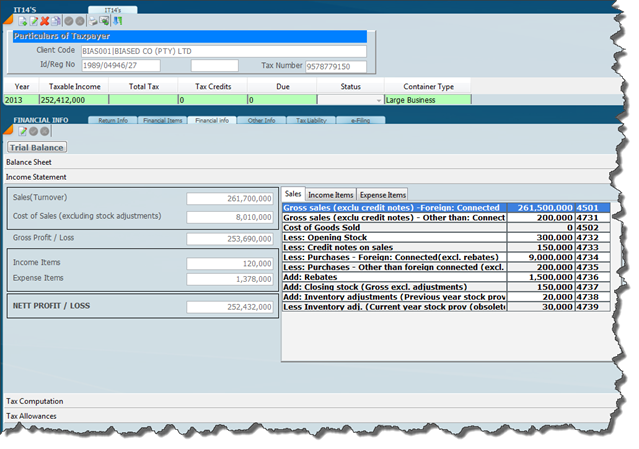
Task: Click the new record icon in top toolbar
Action: [23, 20]
